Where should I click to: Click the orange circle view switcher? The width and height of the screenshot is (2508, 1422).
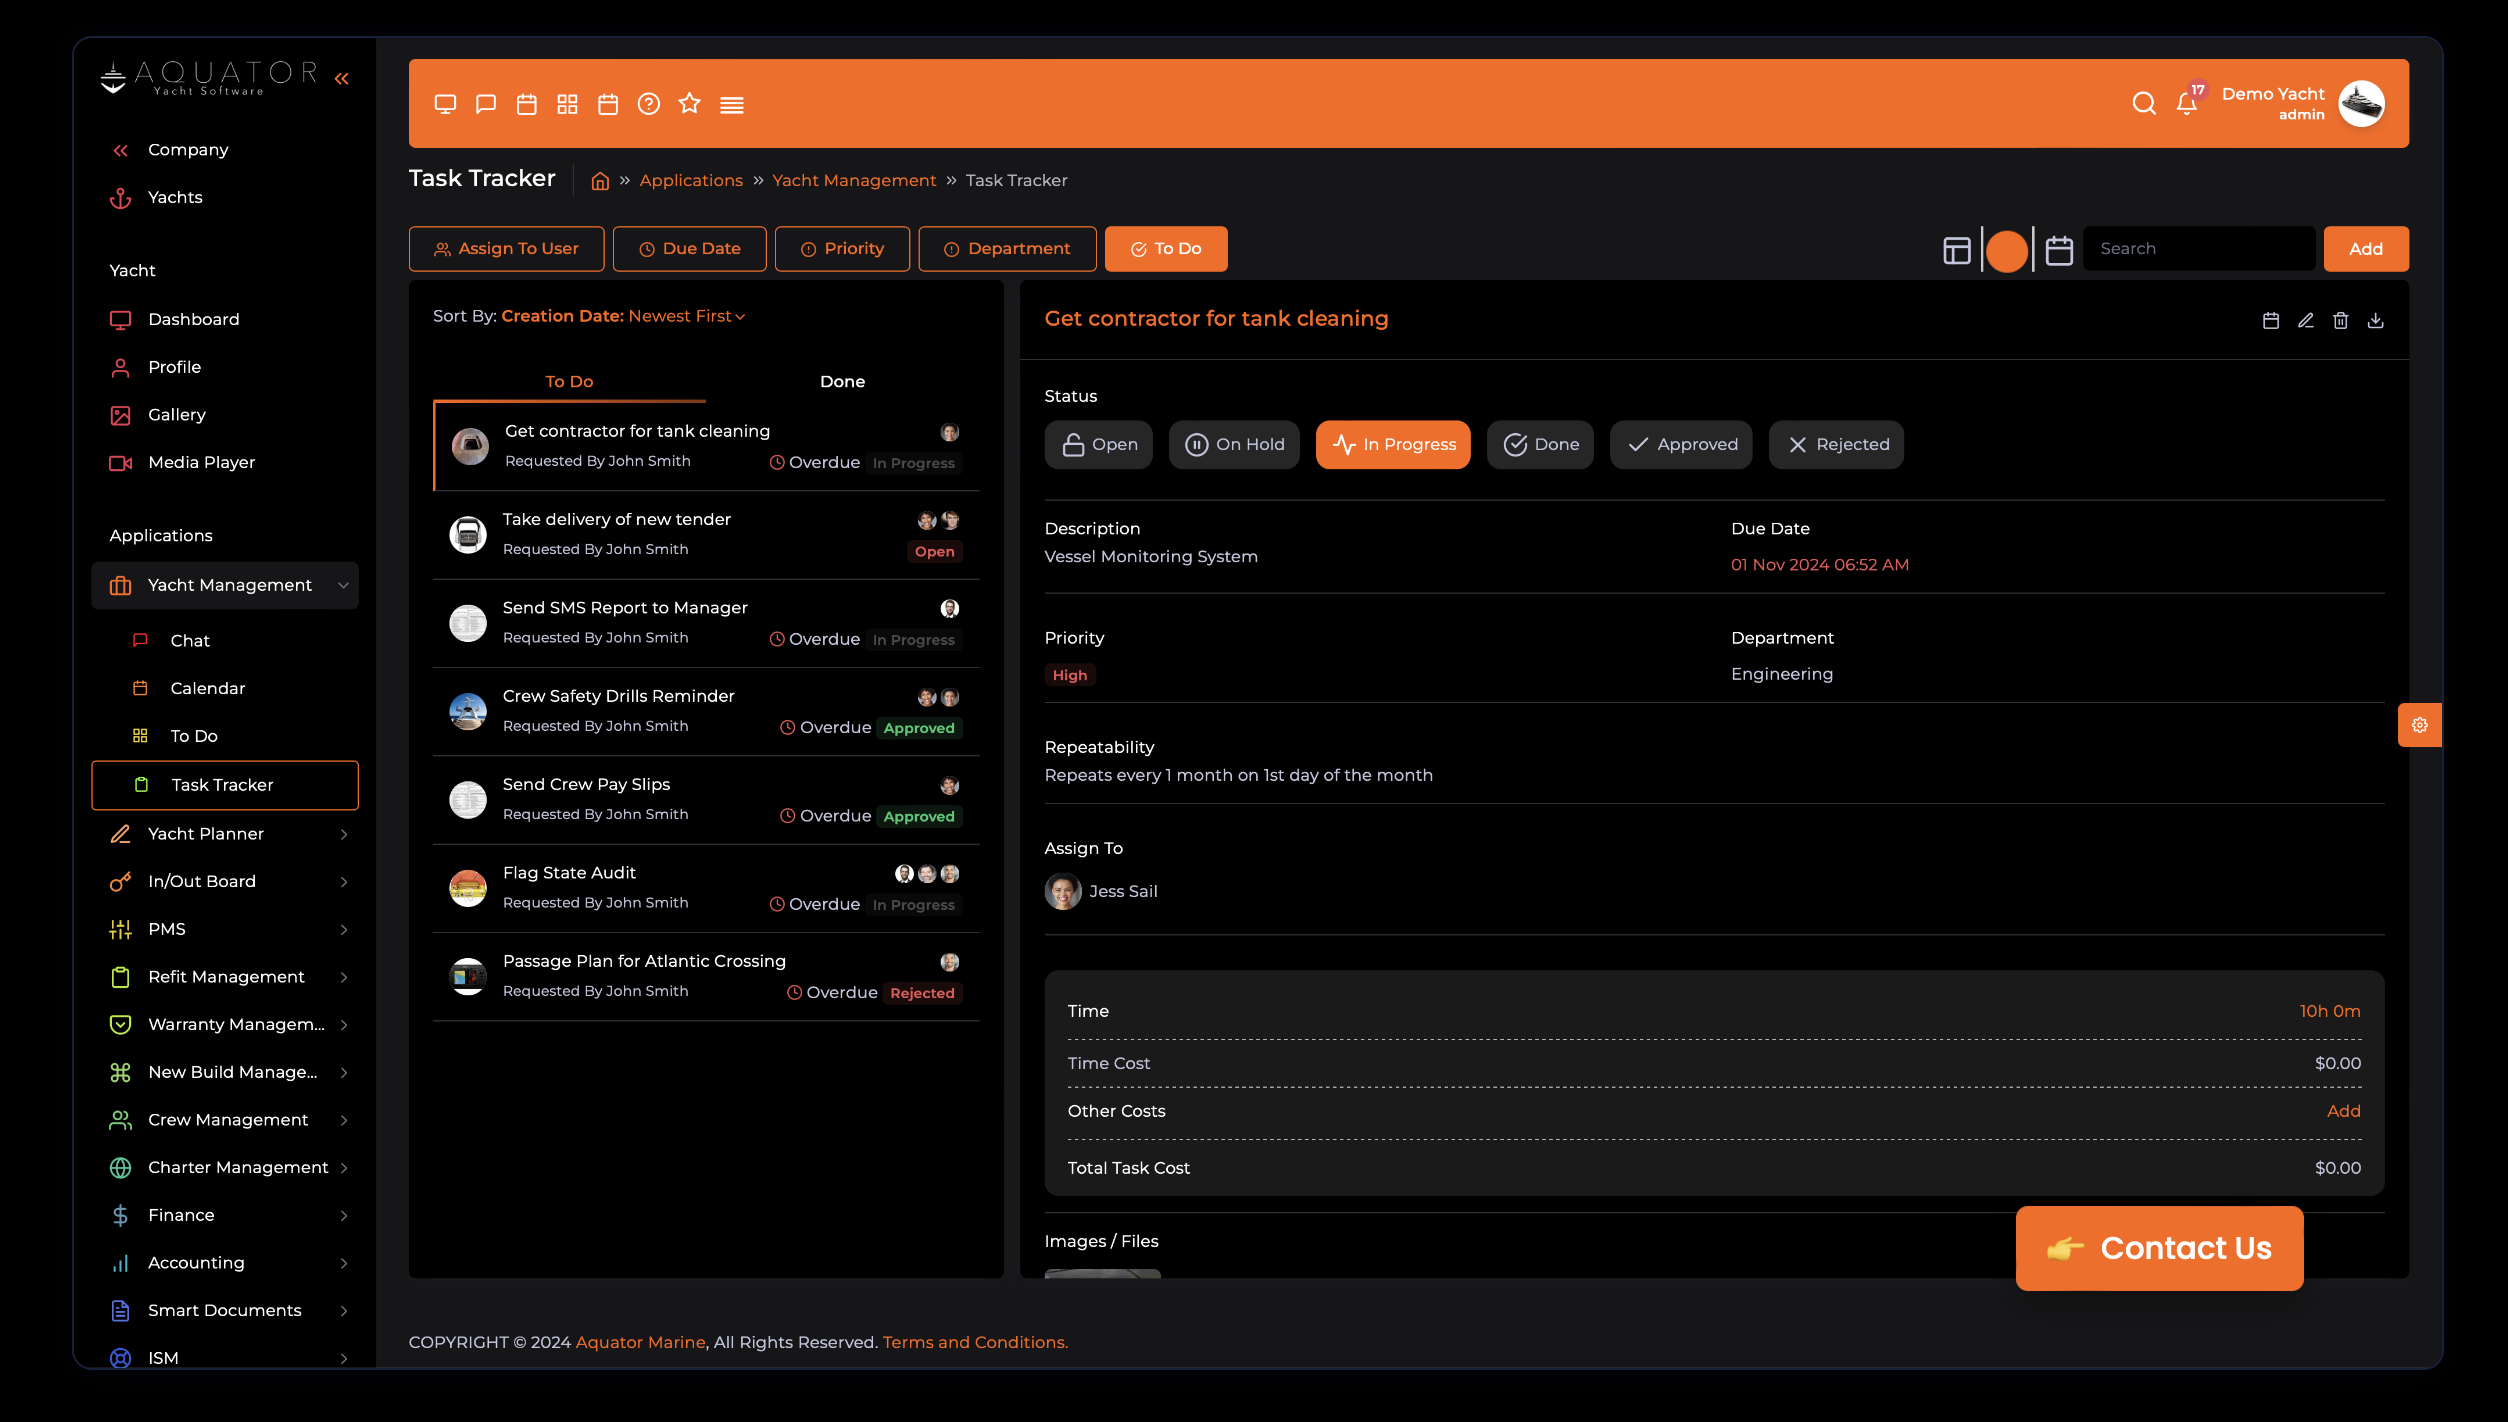[x=2006, y=250]
